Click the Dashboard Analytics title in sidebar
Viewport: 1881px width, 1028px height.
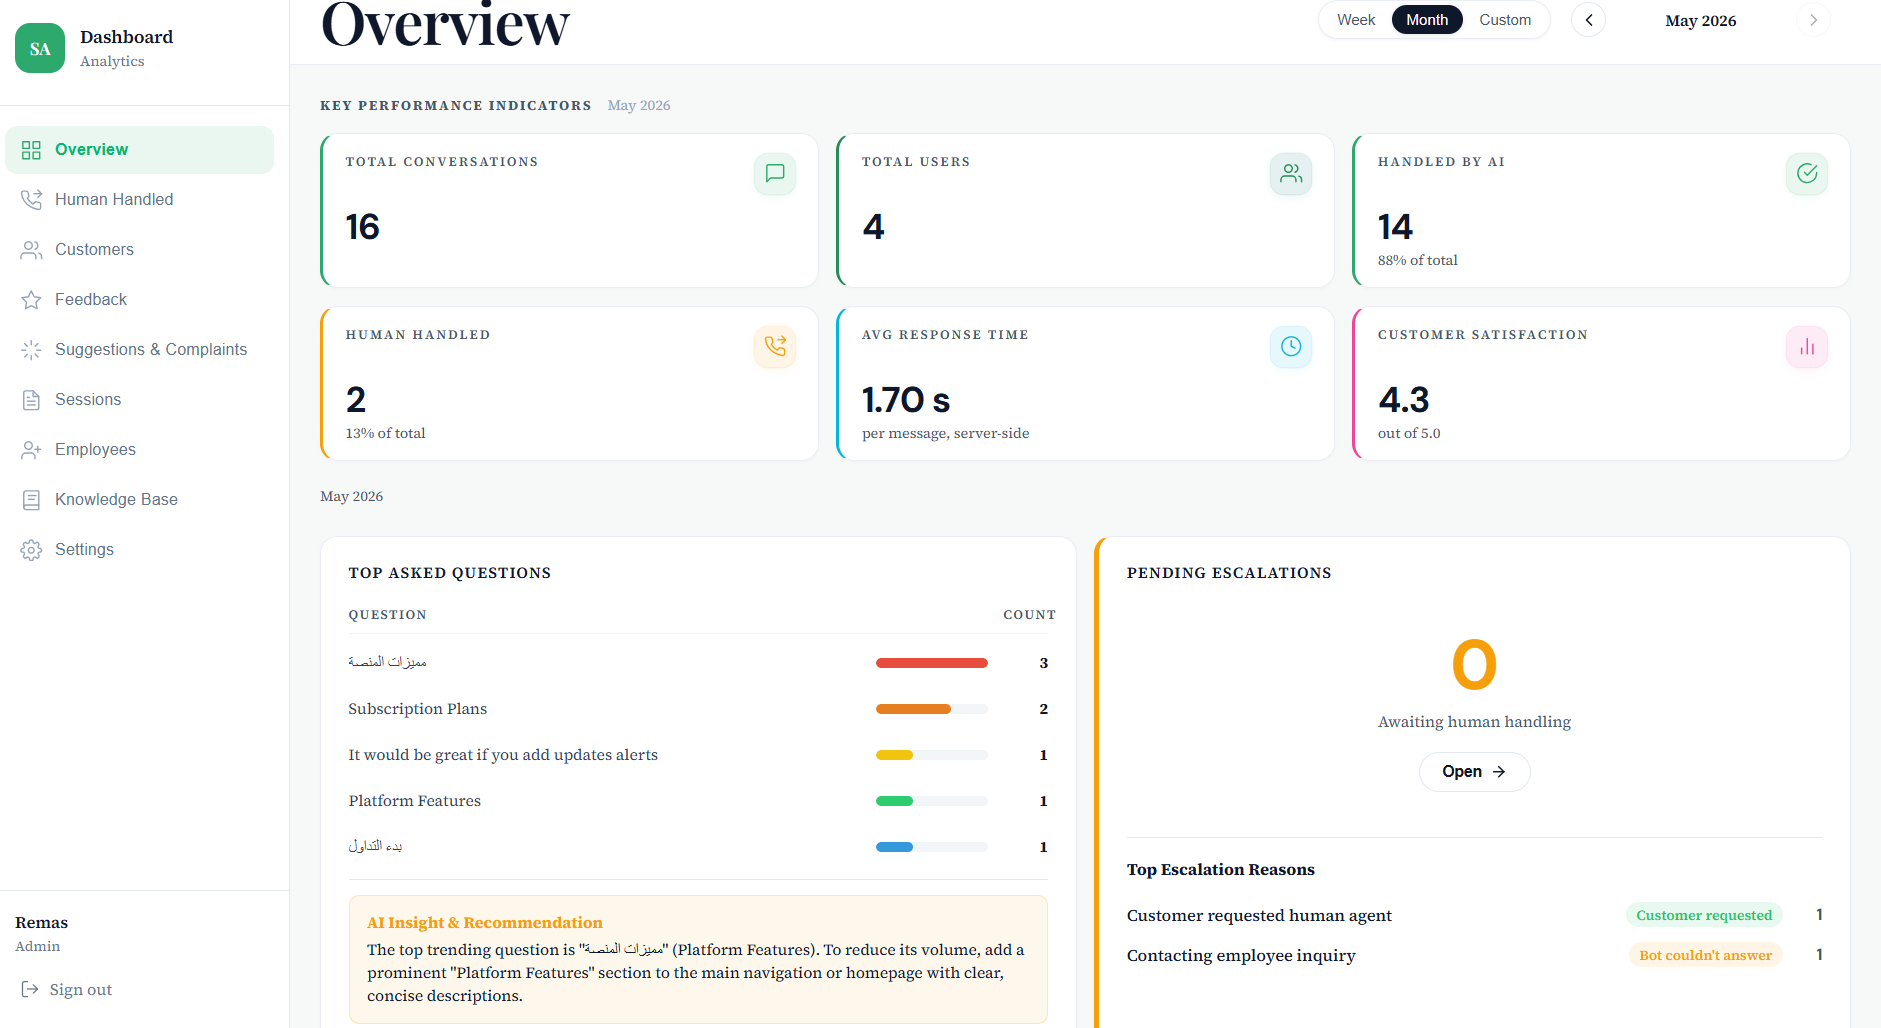[x=126, y=48]
